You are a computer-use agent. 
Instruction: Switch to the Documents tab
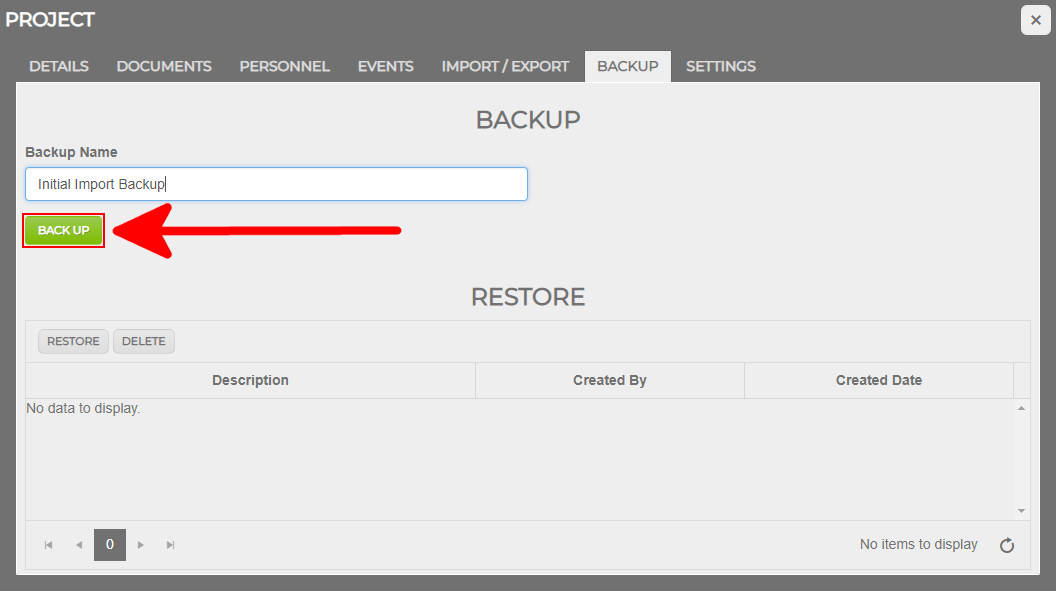[164, 66]
